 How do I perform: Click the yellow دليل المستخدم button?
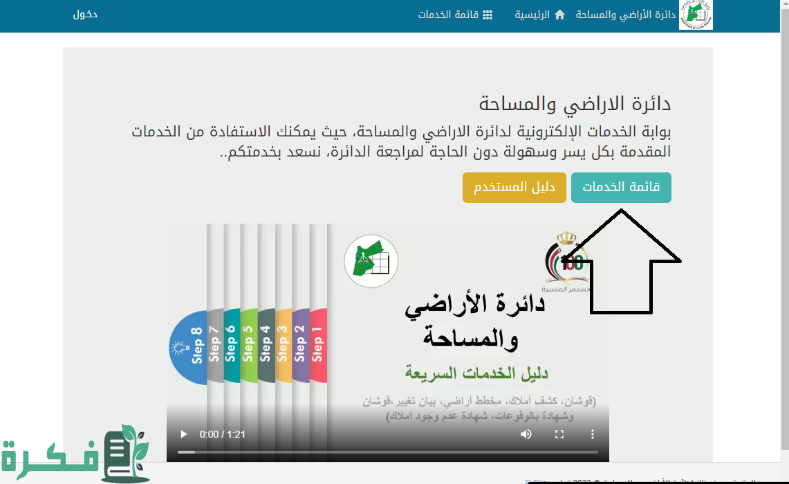tap(514, 187)
